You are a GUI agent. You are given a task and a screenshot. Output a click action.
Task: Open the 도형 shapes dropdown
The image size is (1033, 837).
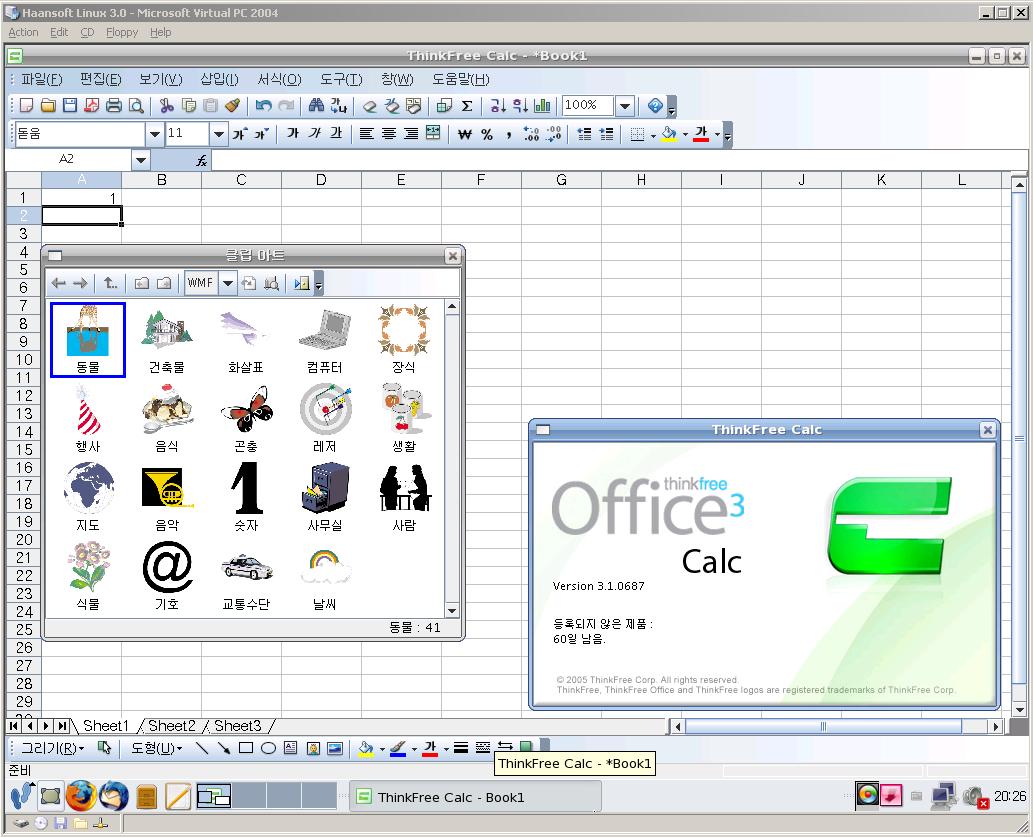tap(157, 748)
